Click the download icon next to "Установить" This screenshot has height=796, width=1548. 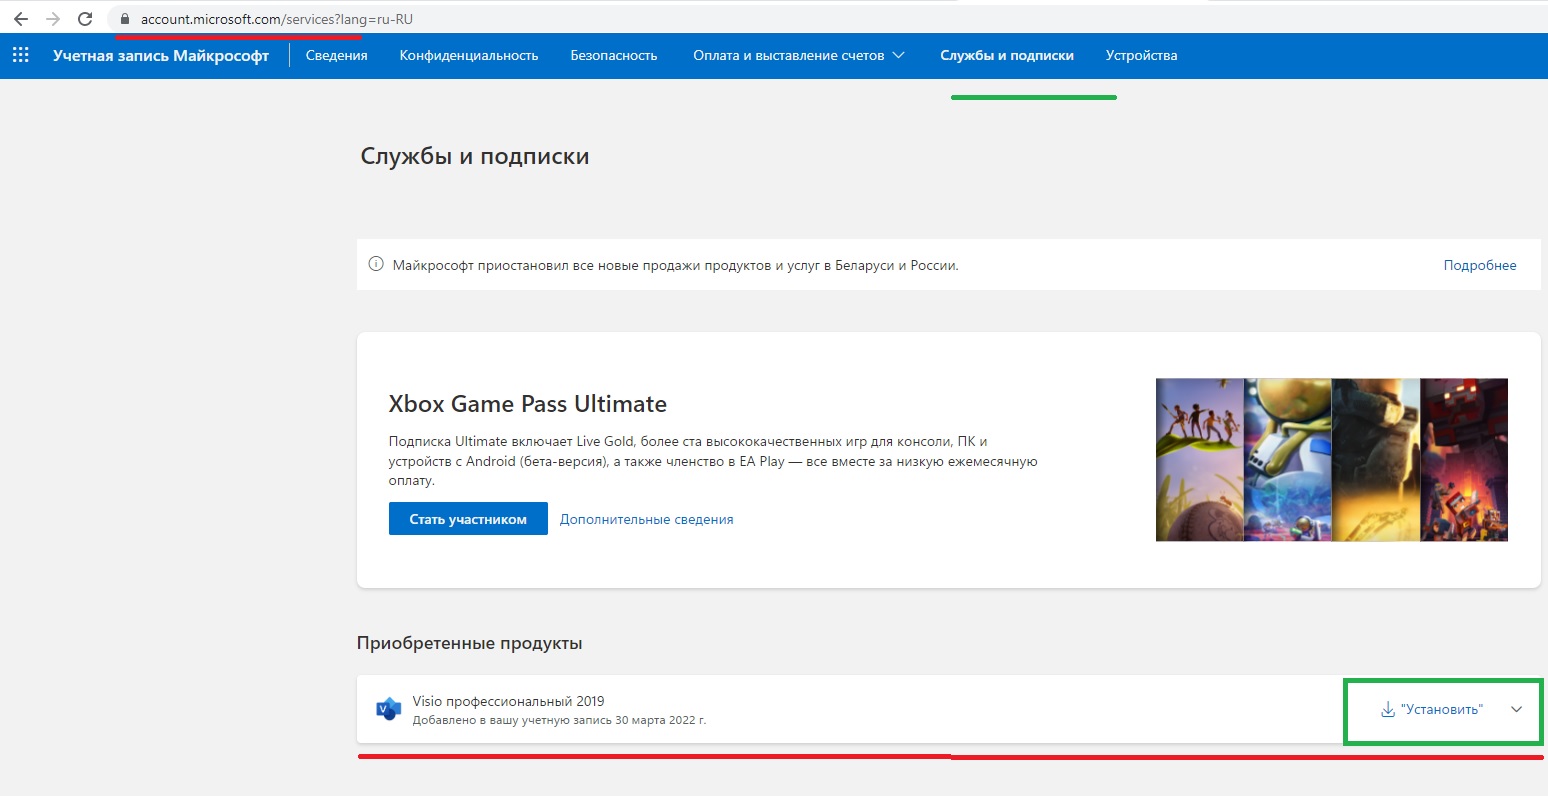[1387, 709]
